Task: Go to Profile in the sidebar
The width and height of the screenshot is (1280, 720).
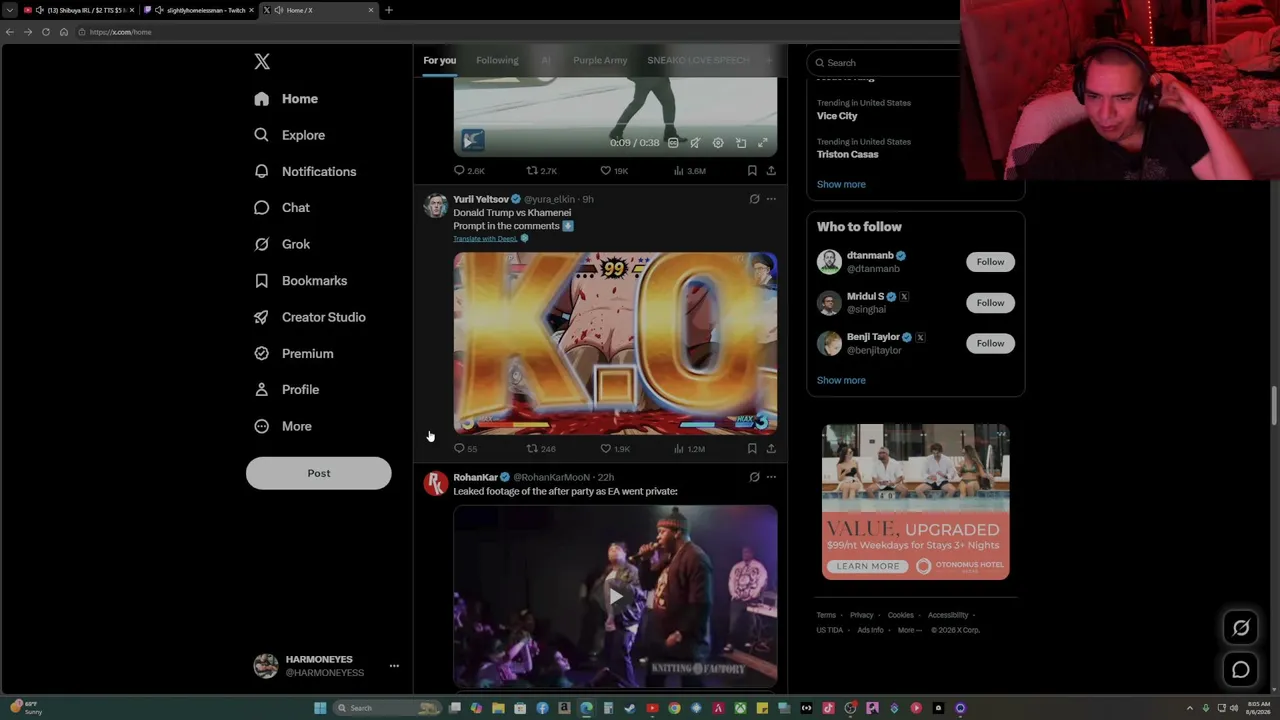Action: (287, 390)
